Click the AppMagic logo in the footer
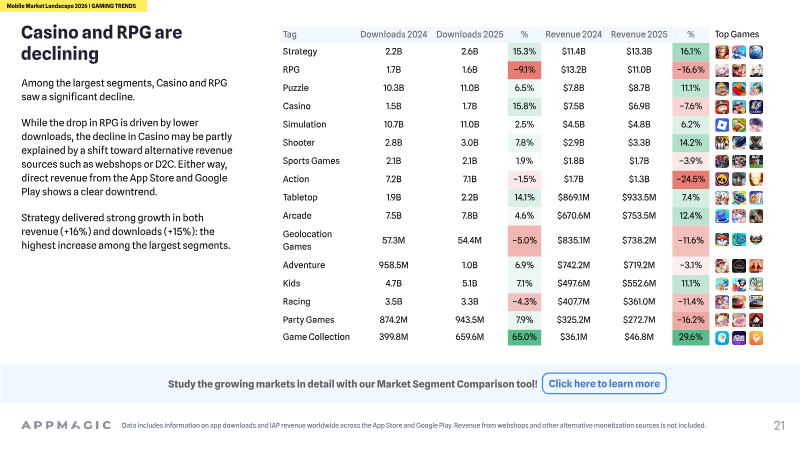The height and width of the screenshot is (450, 800). coord(66,425)
